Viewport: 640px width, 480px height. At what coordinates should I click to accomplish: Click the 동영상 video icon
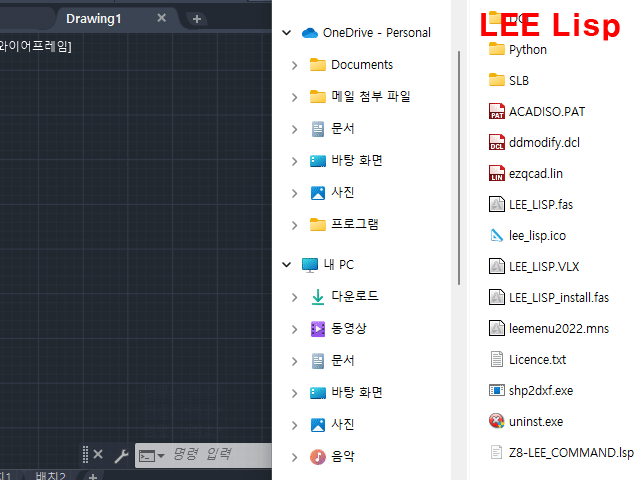[x=318, y=329]
